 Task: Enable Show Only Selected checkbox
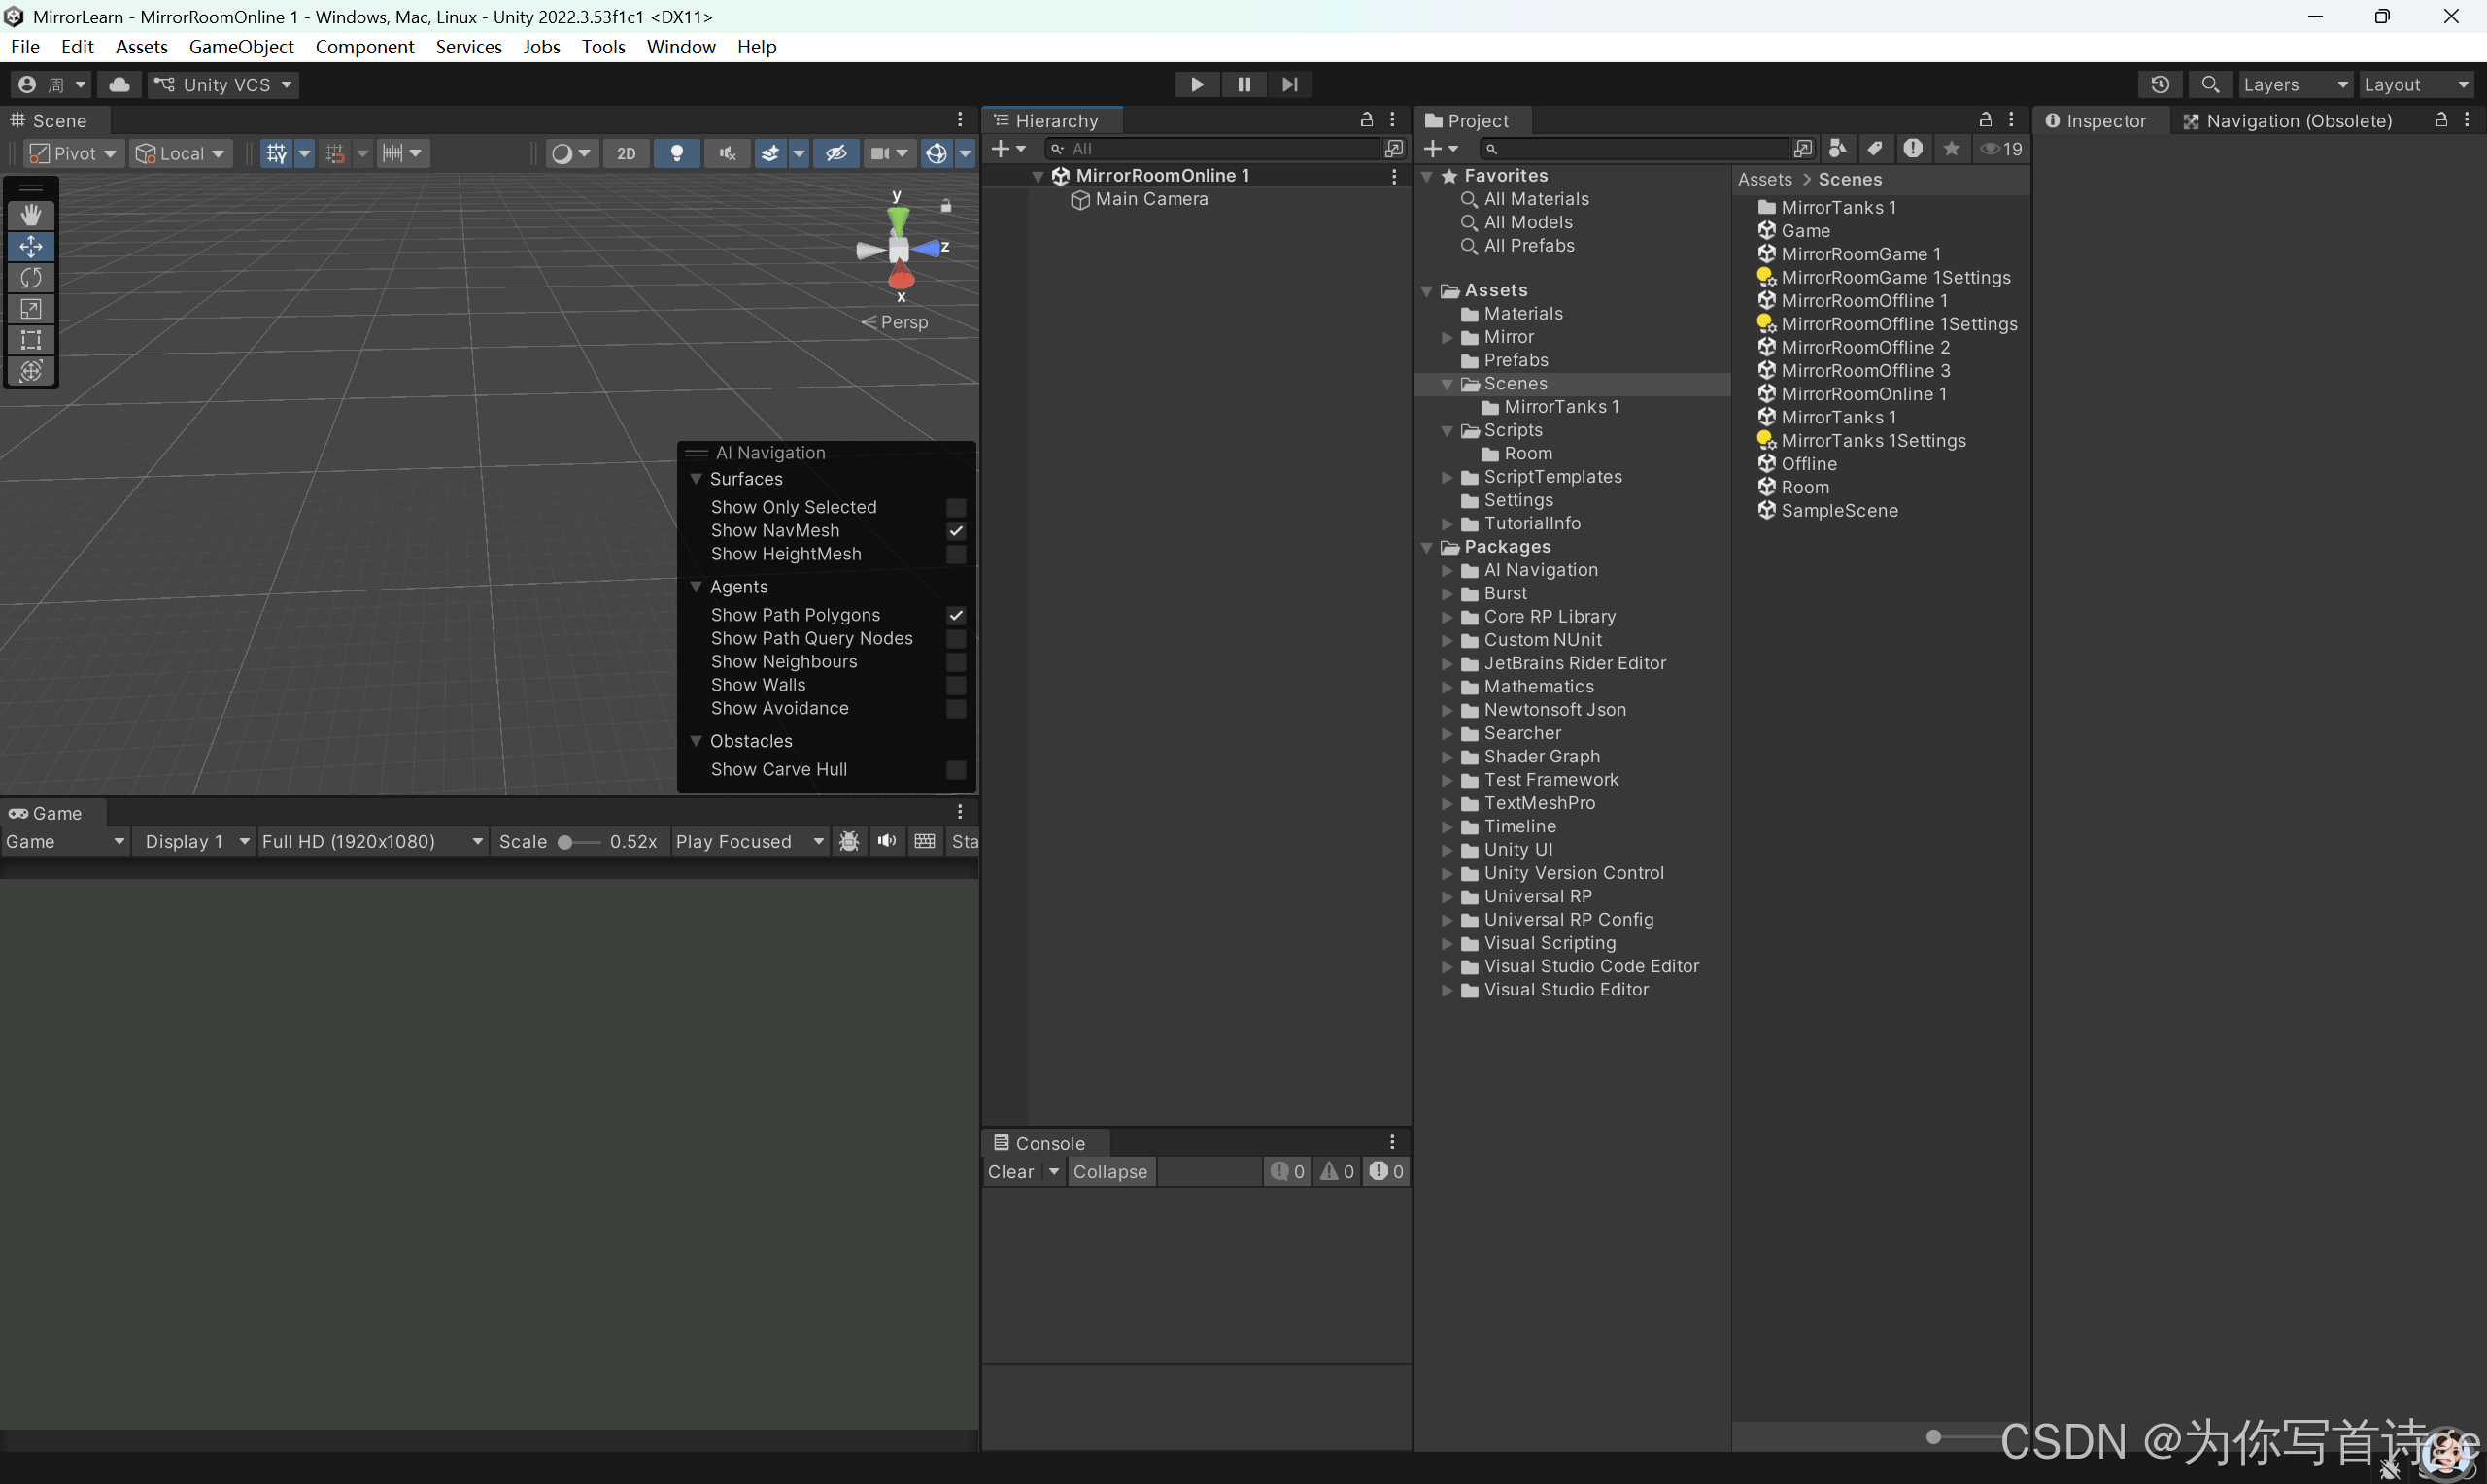pyautogui.click(x=956, y=507)
